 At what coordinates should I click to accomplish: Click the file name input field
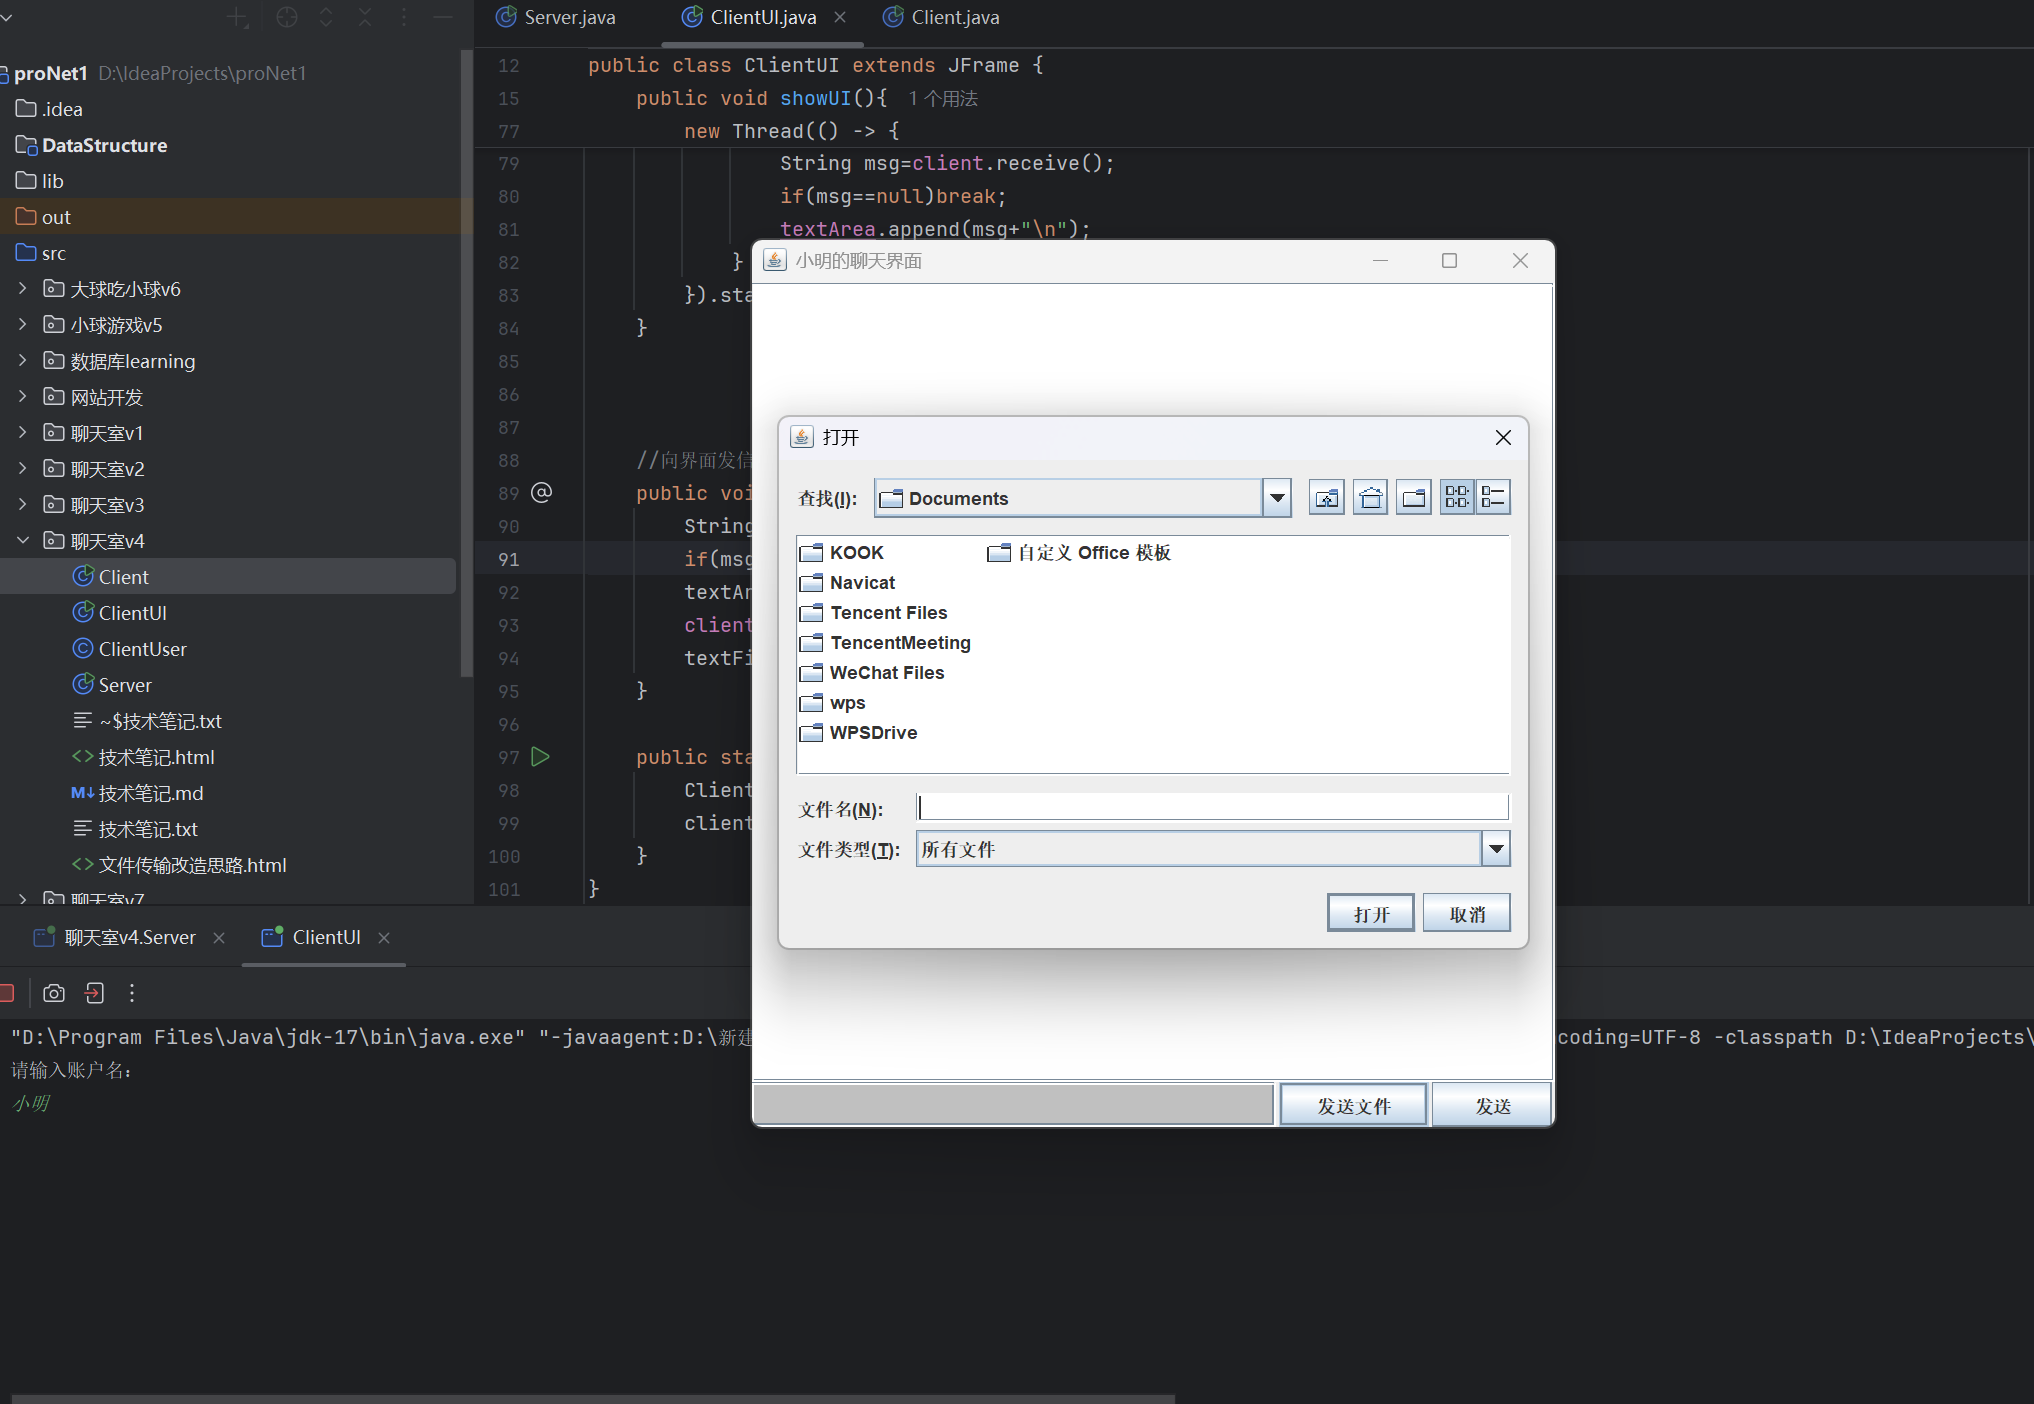point(1212,807)
